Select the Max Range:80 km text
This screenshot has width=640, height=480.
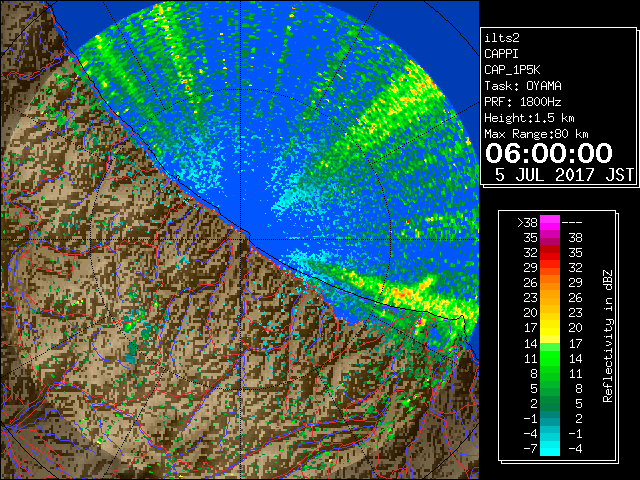pyautogui.click(x=536, y=134)
